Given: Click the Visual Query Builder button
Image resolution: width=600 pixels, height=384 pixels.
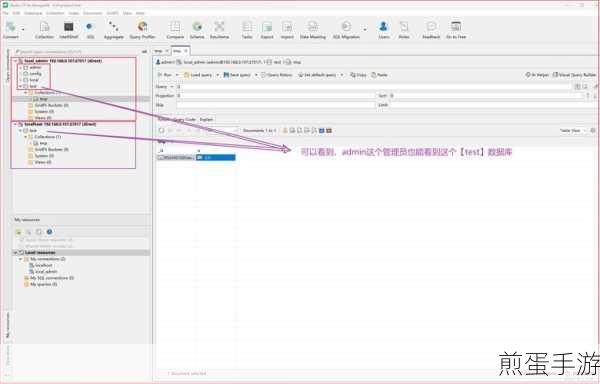Looking at the screenshot, I should pos(575,75).
